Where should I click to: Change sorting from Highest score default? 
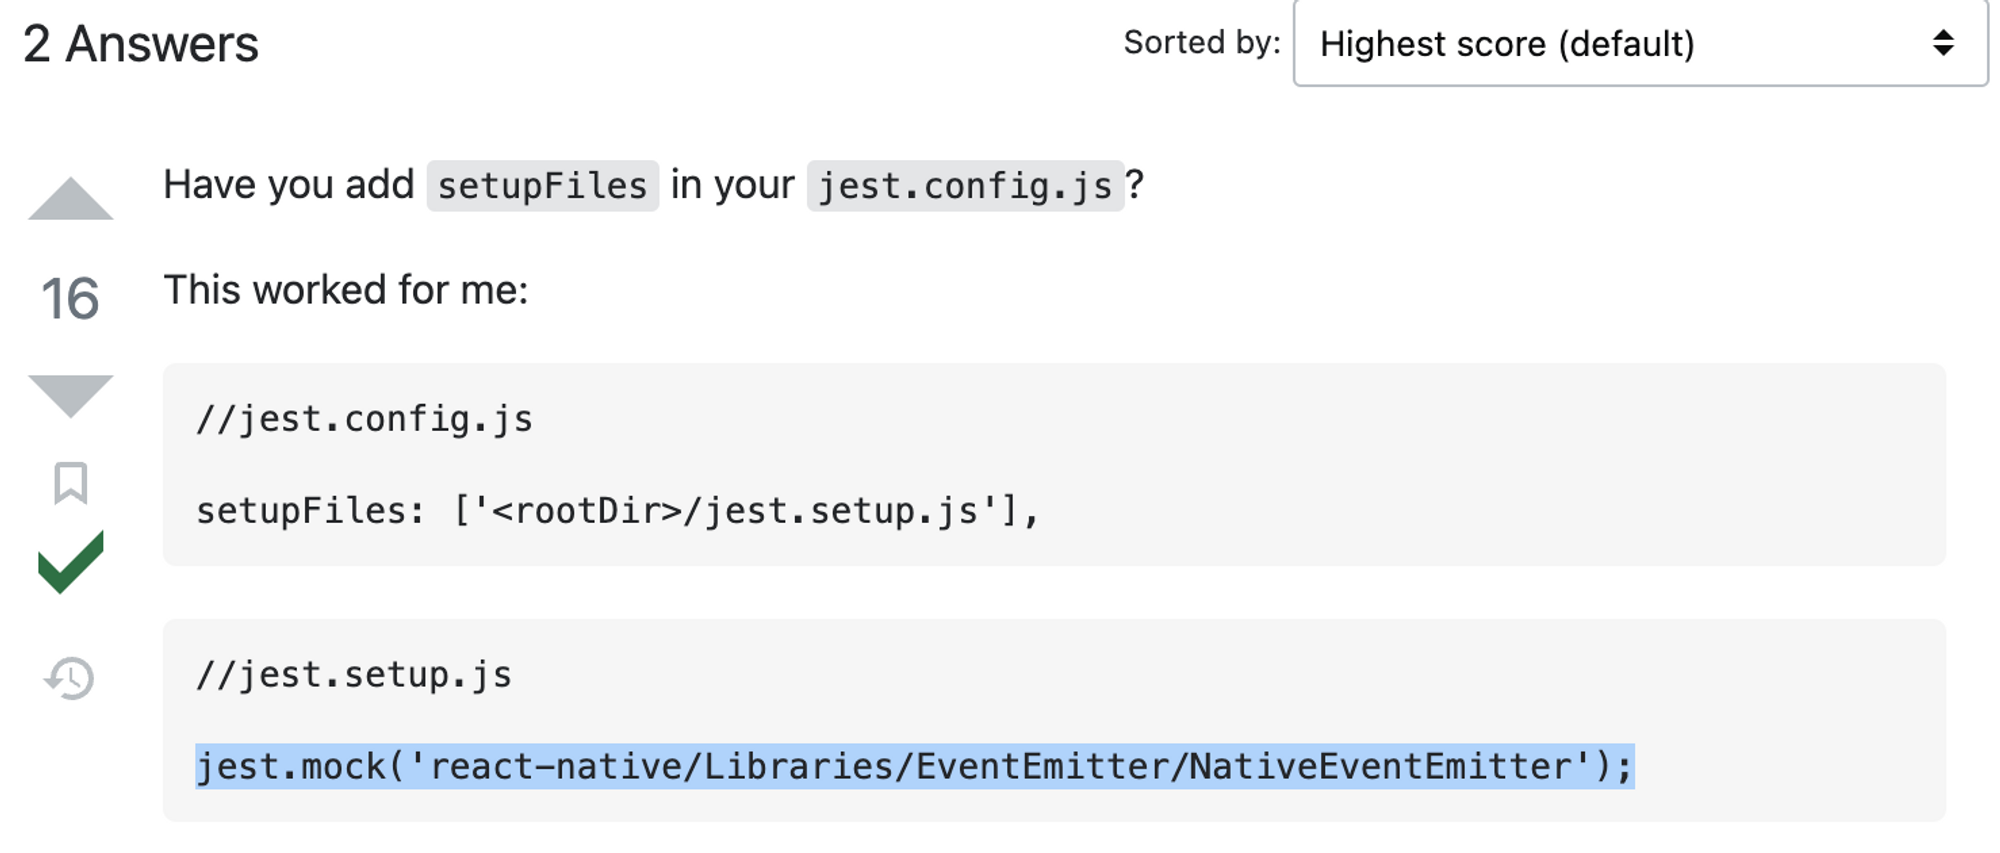tap(1640, 44)
